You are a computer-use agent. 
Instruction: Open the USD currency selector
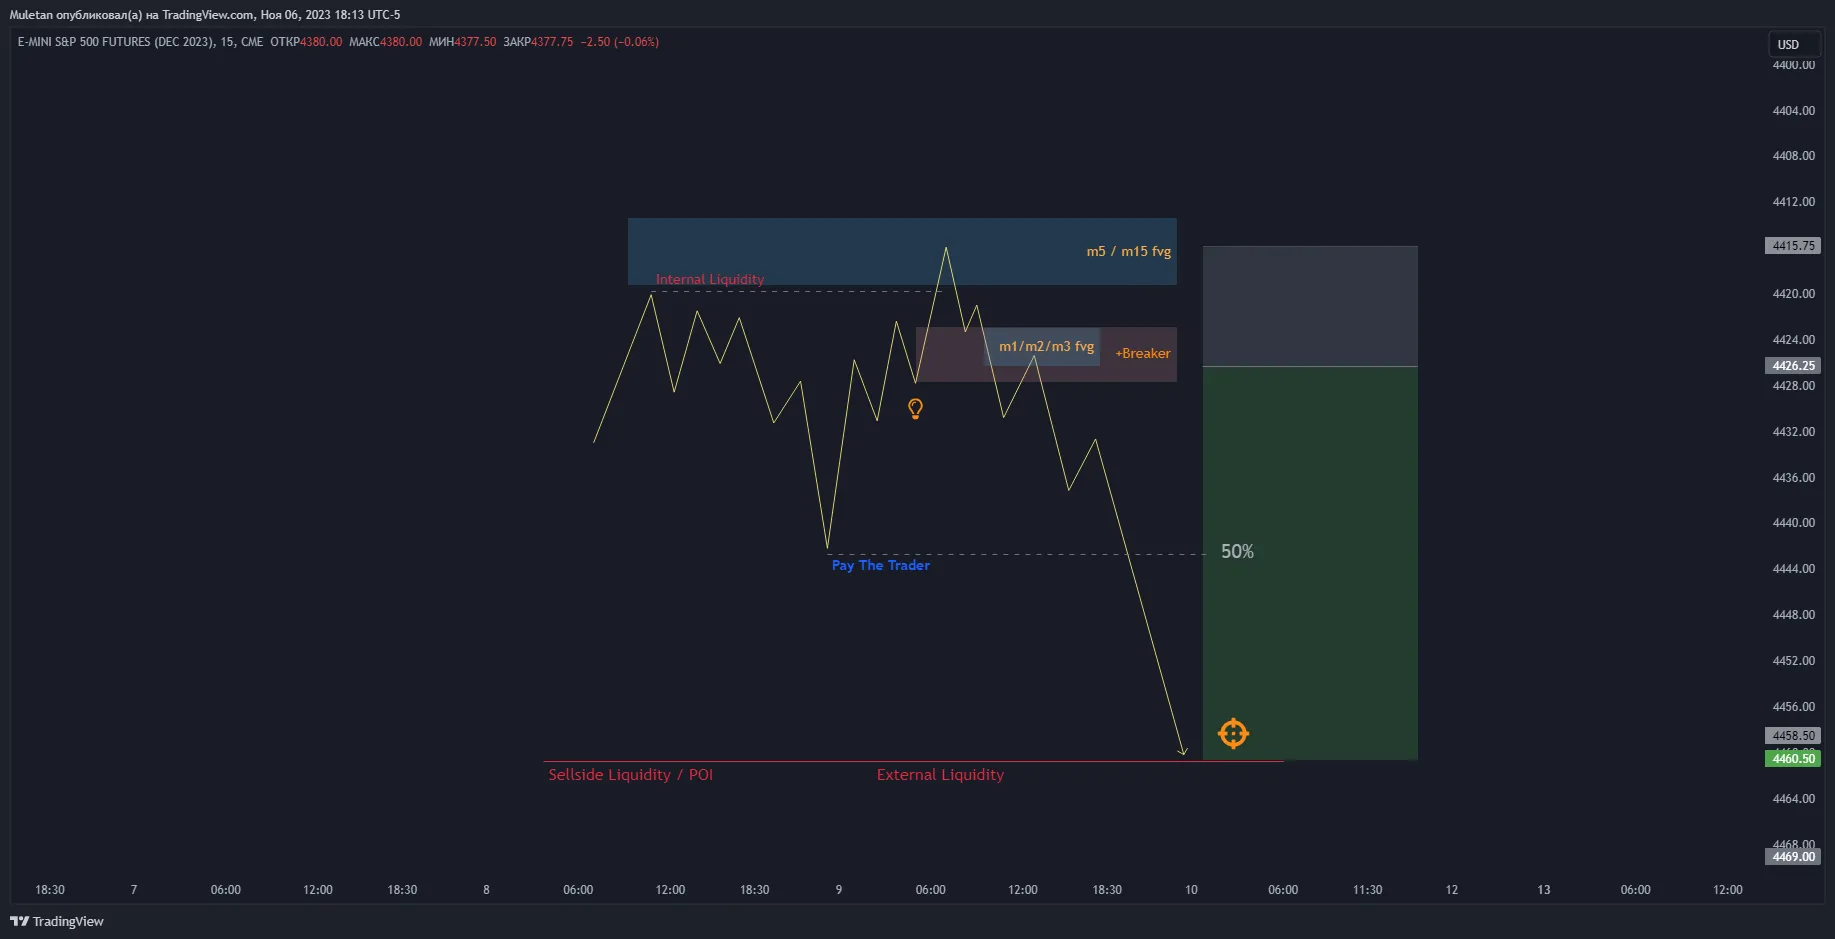click(x=1788, y=45)
